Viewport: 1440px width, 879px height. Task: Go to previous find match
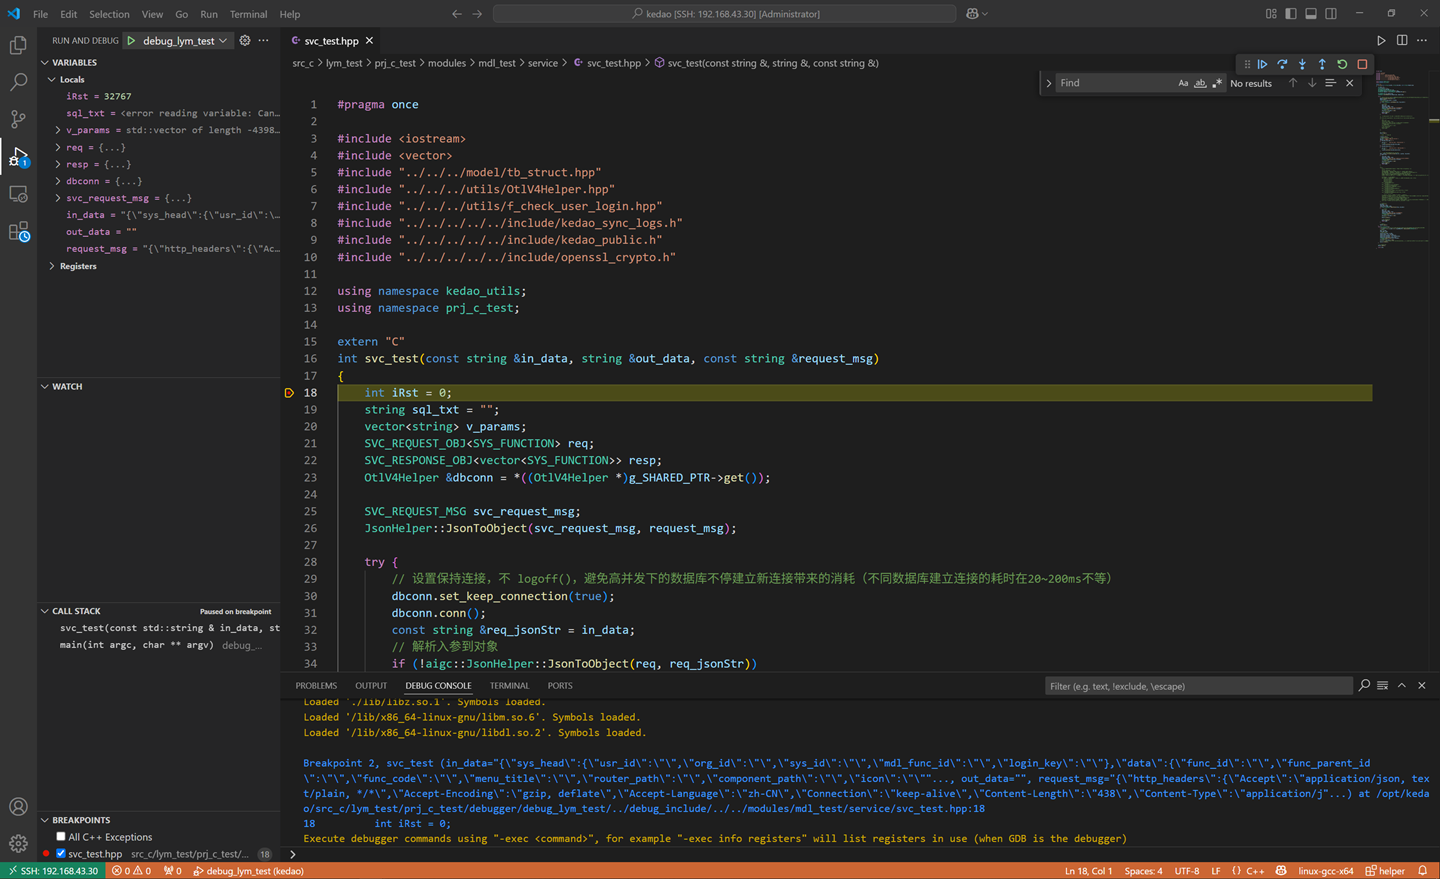pyautogui.click(x=1293, y=83)
